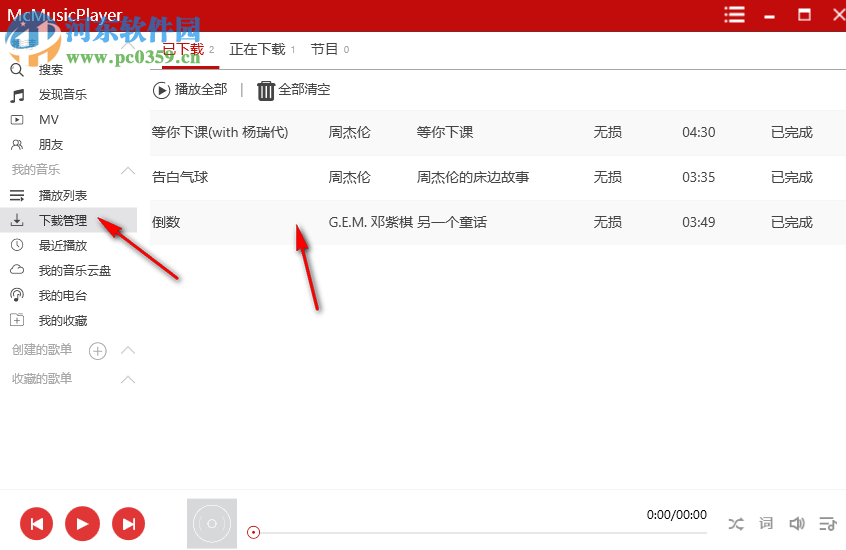
Task: Select the song 告白气球
Action: [180, 177]
